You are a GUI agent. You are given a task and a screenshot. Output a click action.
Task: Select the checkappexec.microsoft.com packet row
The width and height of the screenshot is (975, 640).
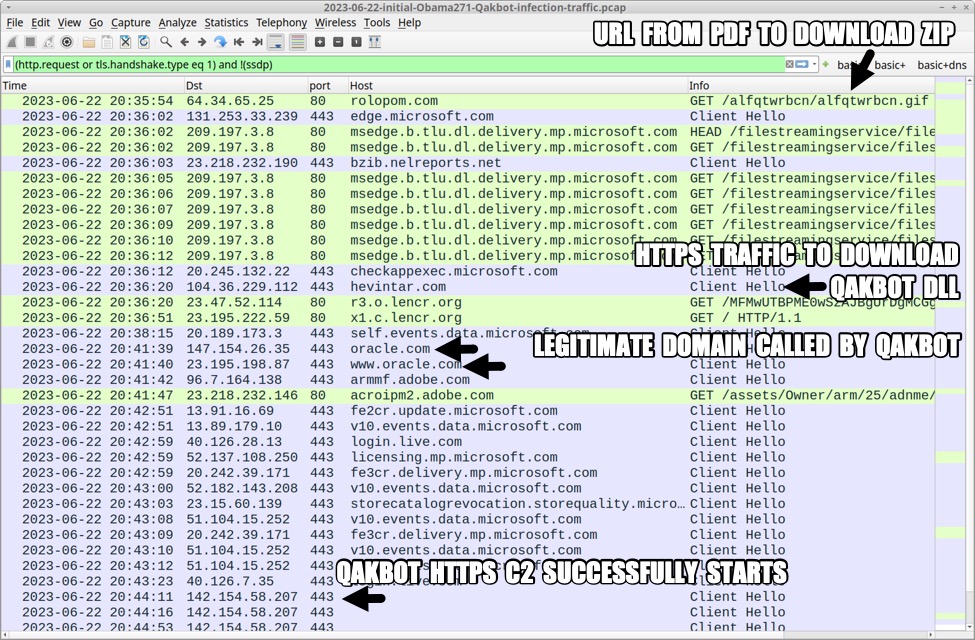click(468, 271)
